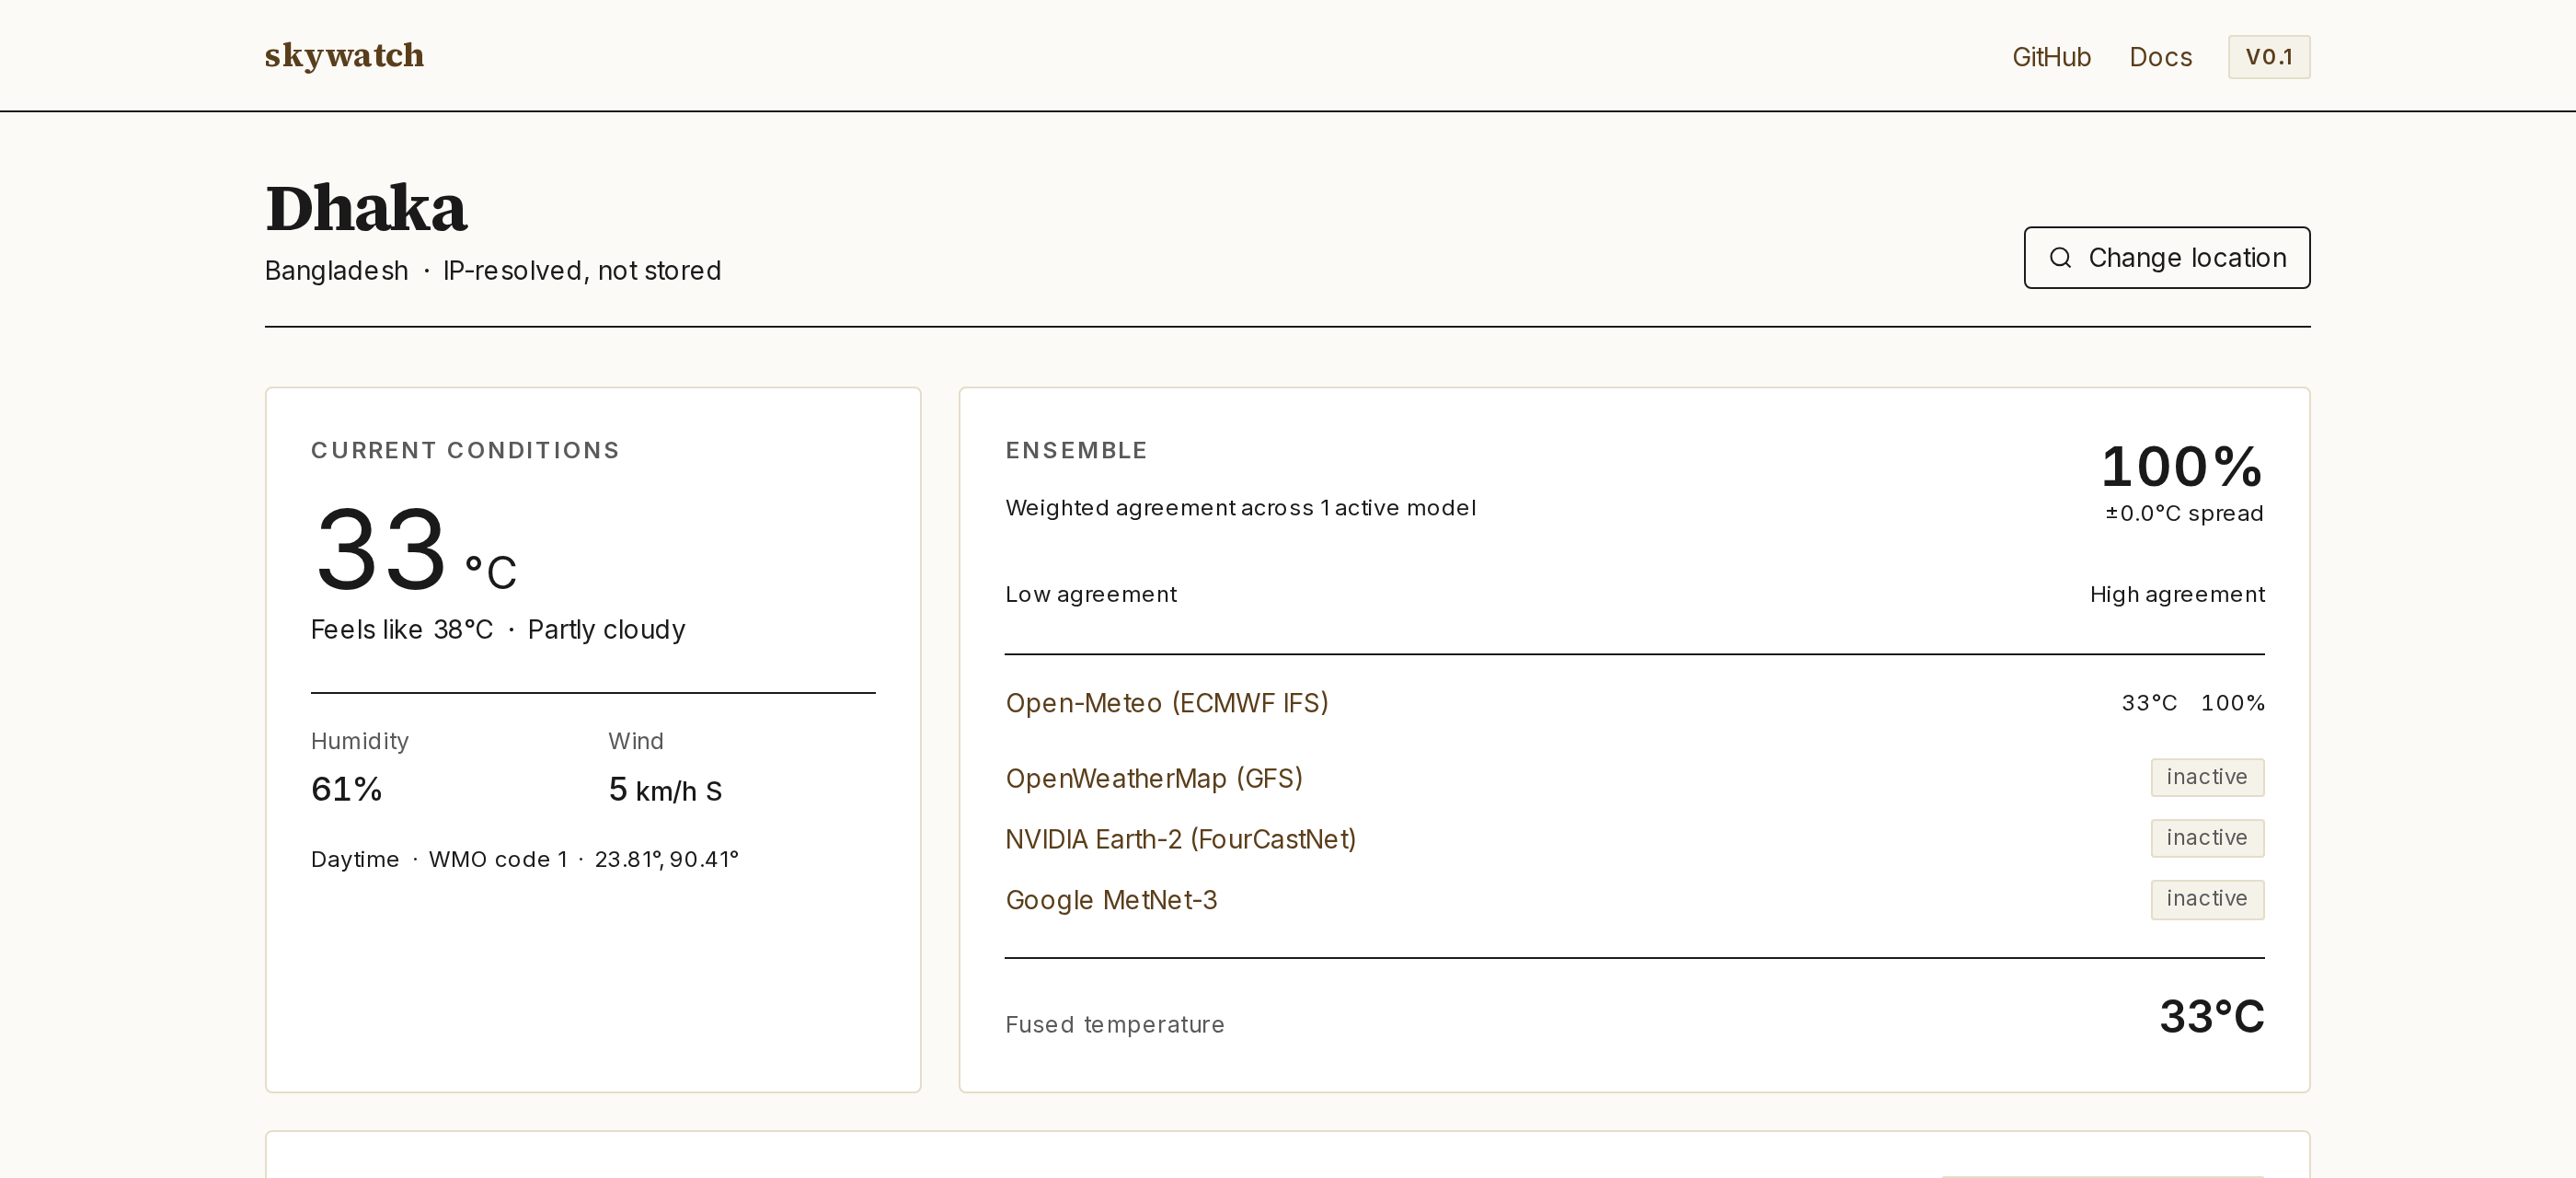This screenshot has width=2576, height=1178.
Task: Click the 100% ensemble agreement value
Action: click(2181, 467)
